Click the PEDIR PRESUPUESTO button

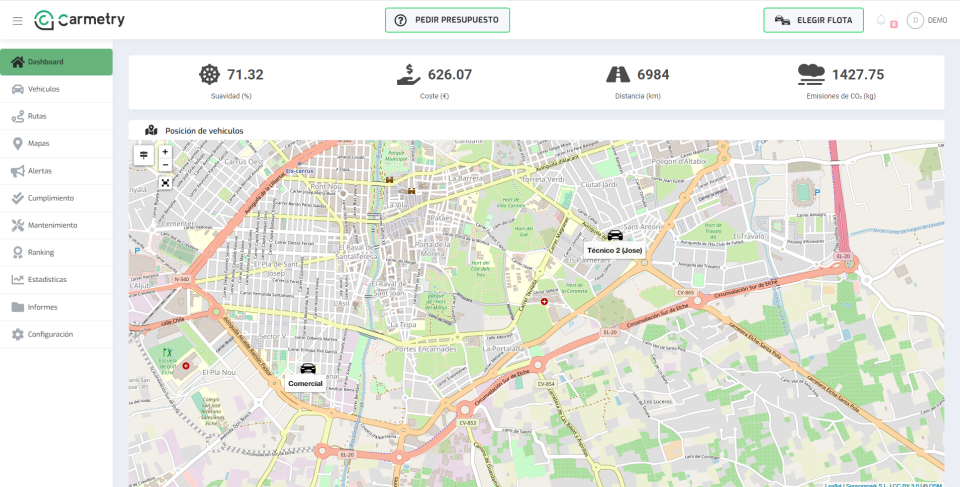[x=448, y=20]
